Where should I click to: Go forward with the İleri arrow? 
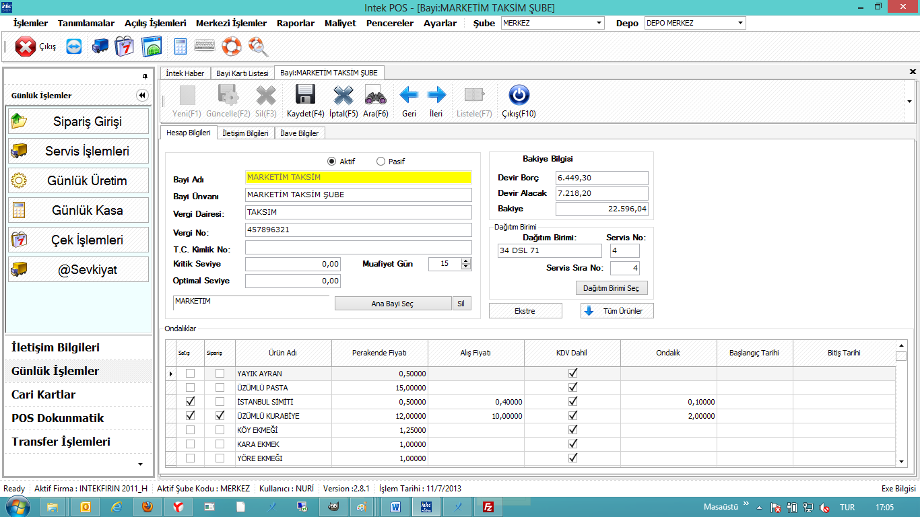coord(436,96)
